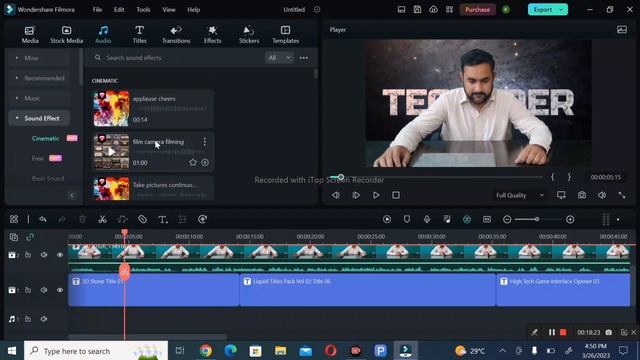This screenshot has height=360, width=640.
Task: Take a snapshot with camera icon
Action: (582, 195)
